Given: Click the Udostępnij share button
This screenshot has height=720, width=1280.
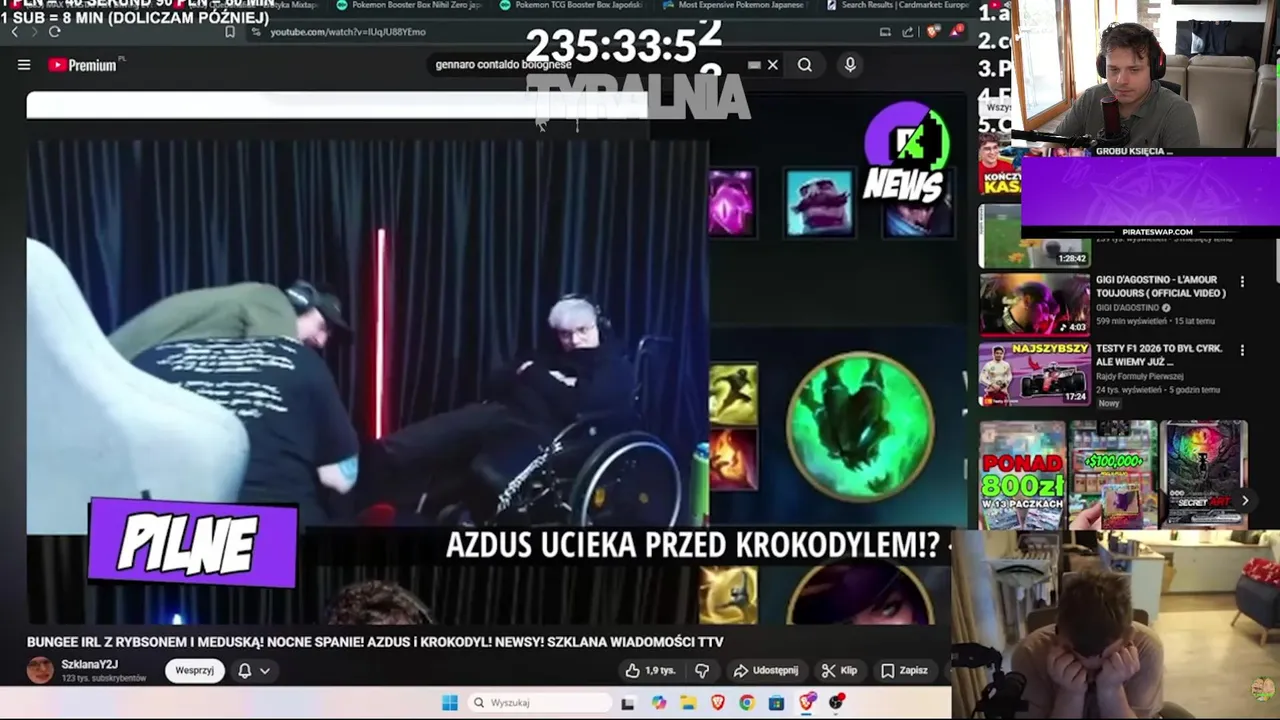Looking at the screenshot, I should click(765, 671).
